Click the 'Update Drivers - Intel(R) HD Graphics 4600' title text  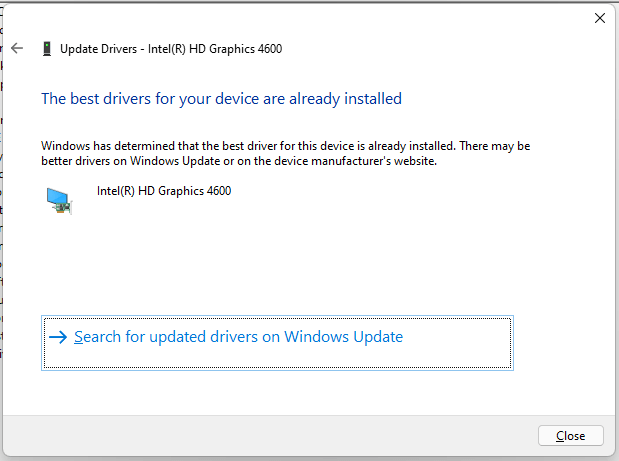tap(171, 49)
